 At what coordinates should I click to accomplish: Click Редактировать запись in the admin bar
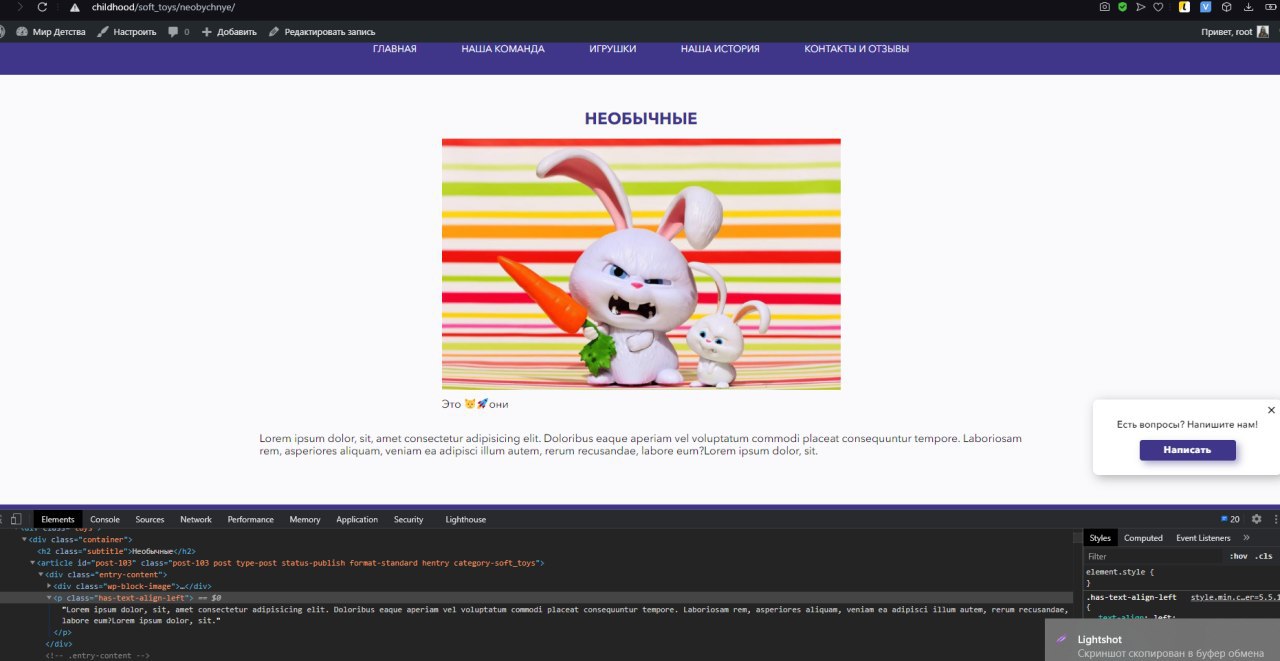[321, 32]
